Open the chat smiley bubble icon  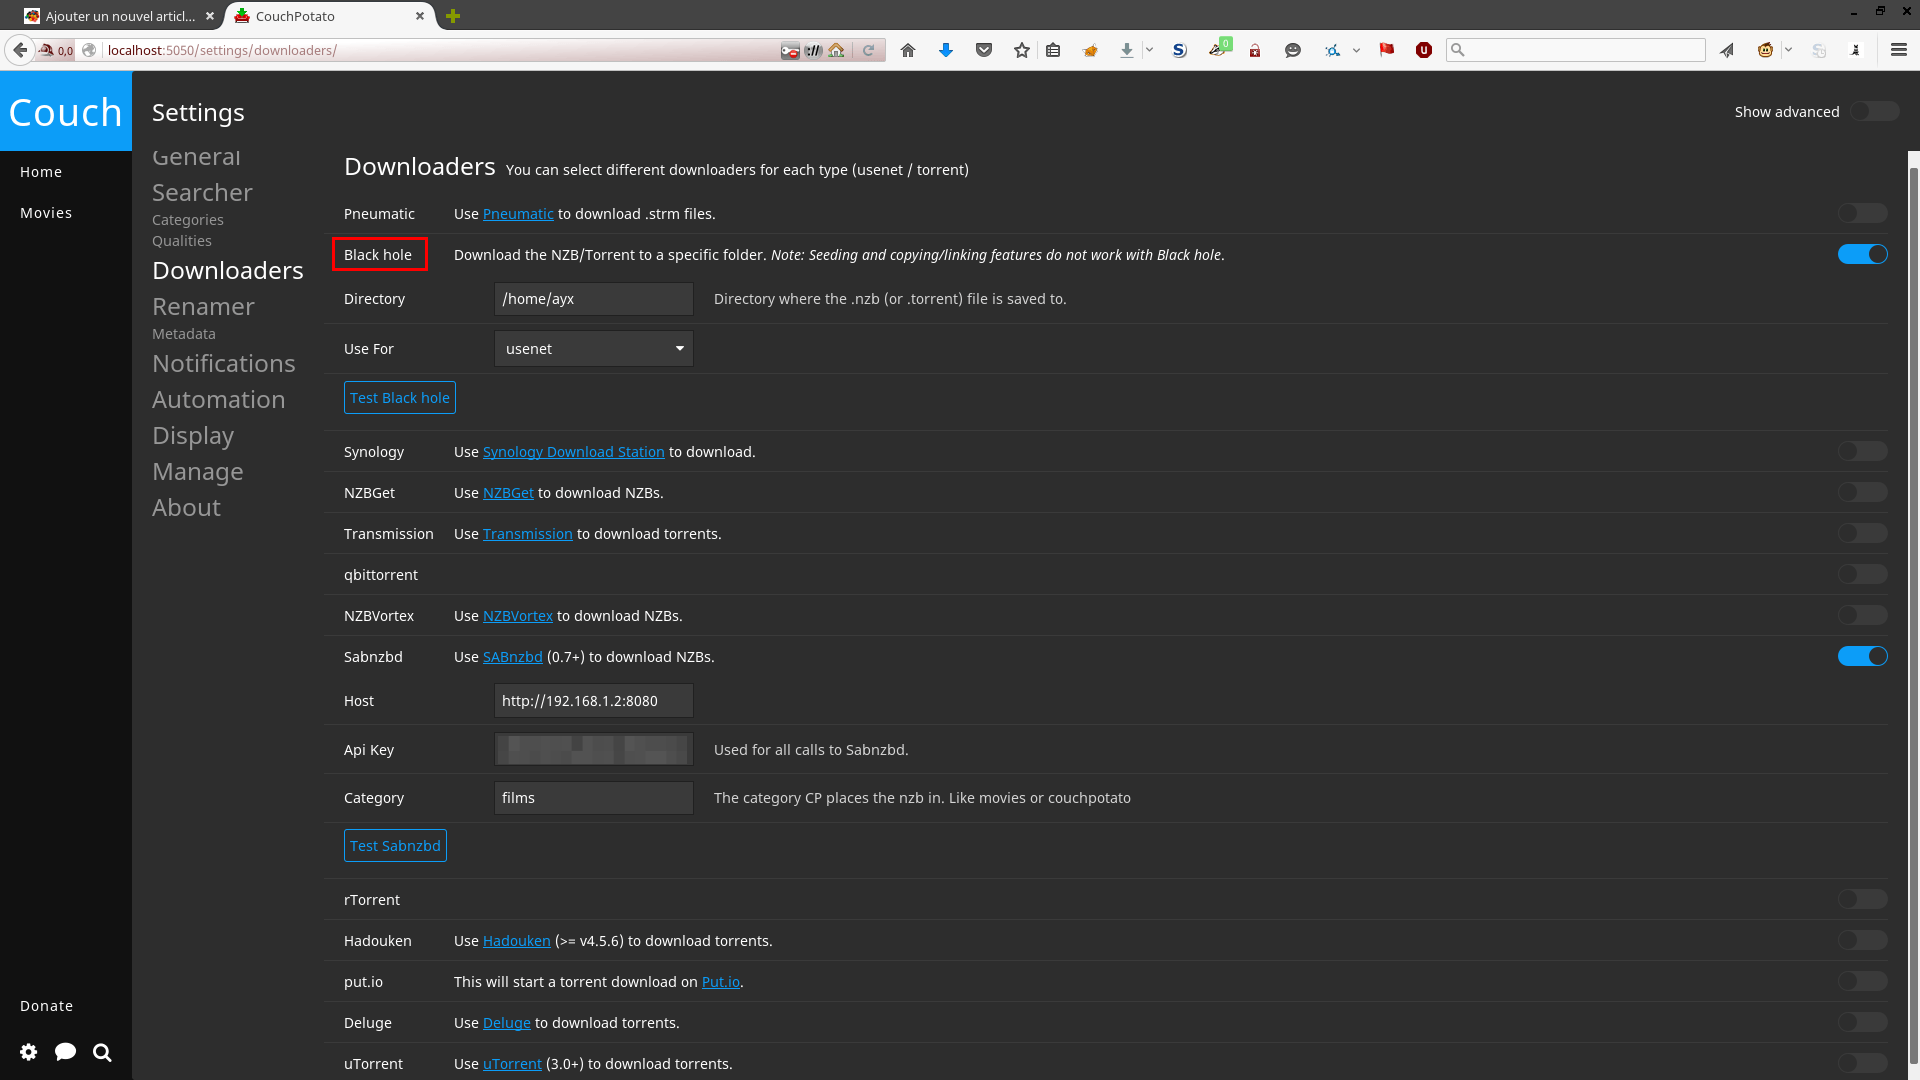coord(1293,50)
